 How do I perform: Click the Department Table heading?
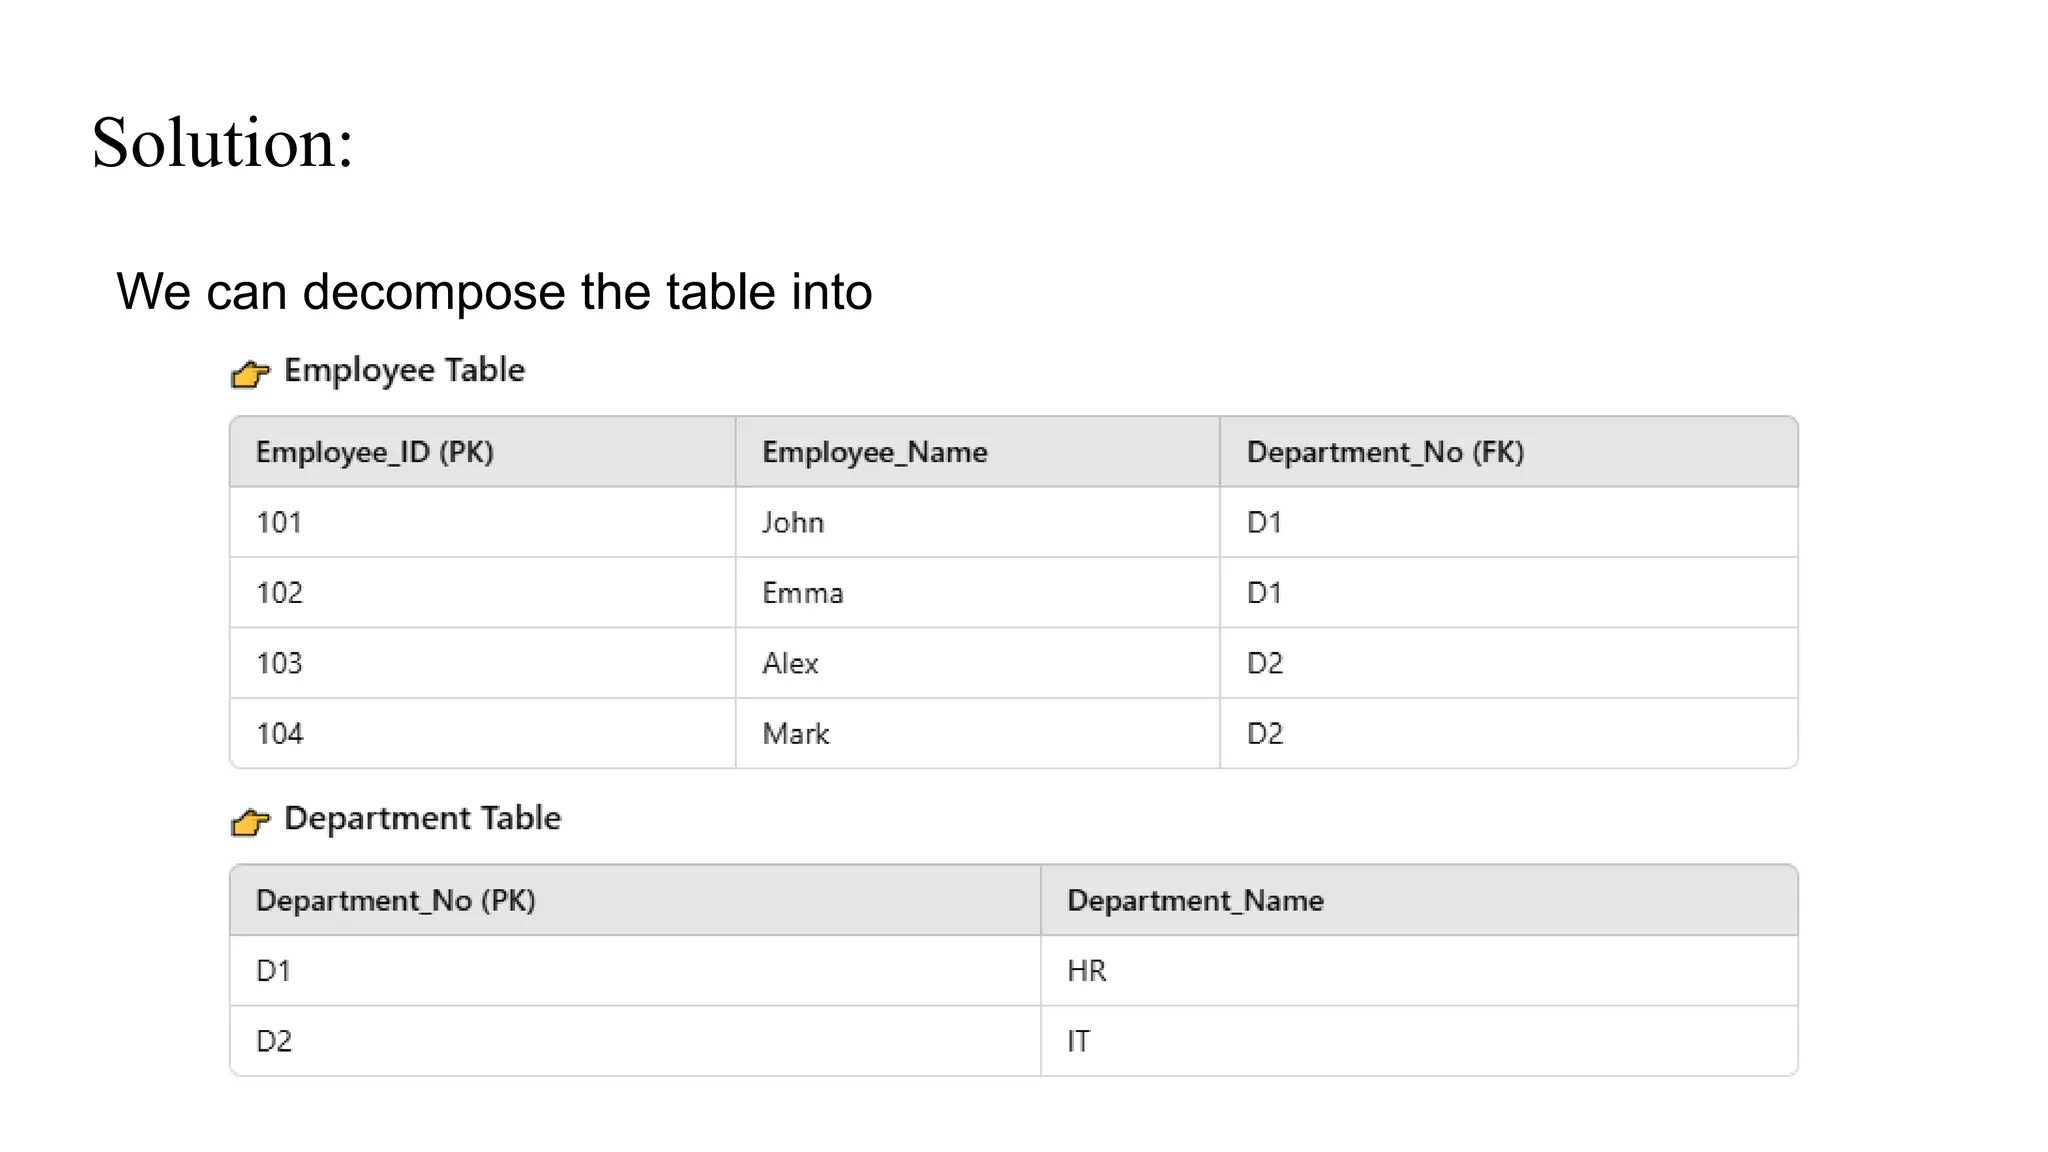pos(422,818)
